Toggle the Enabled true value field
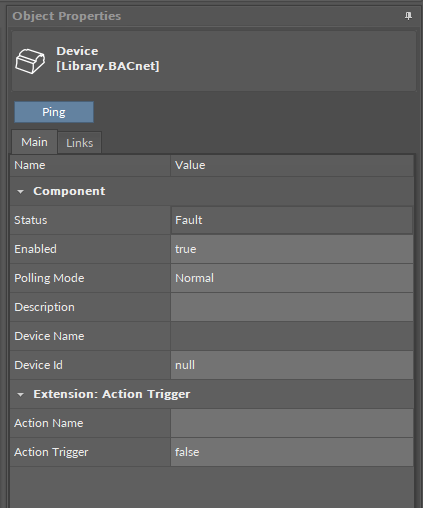This screenshot has height=508, width=423. click(x=292, y=249)
